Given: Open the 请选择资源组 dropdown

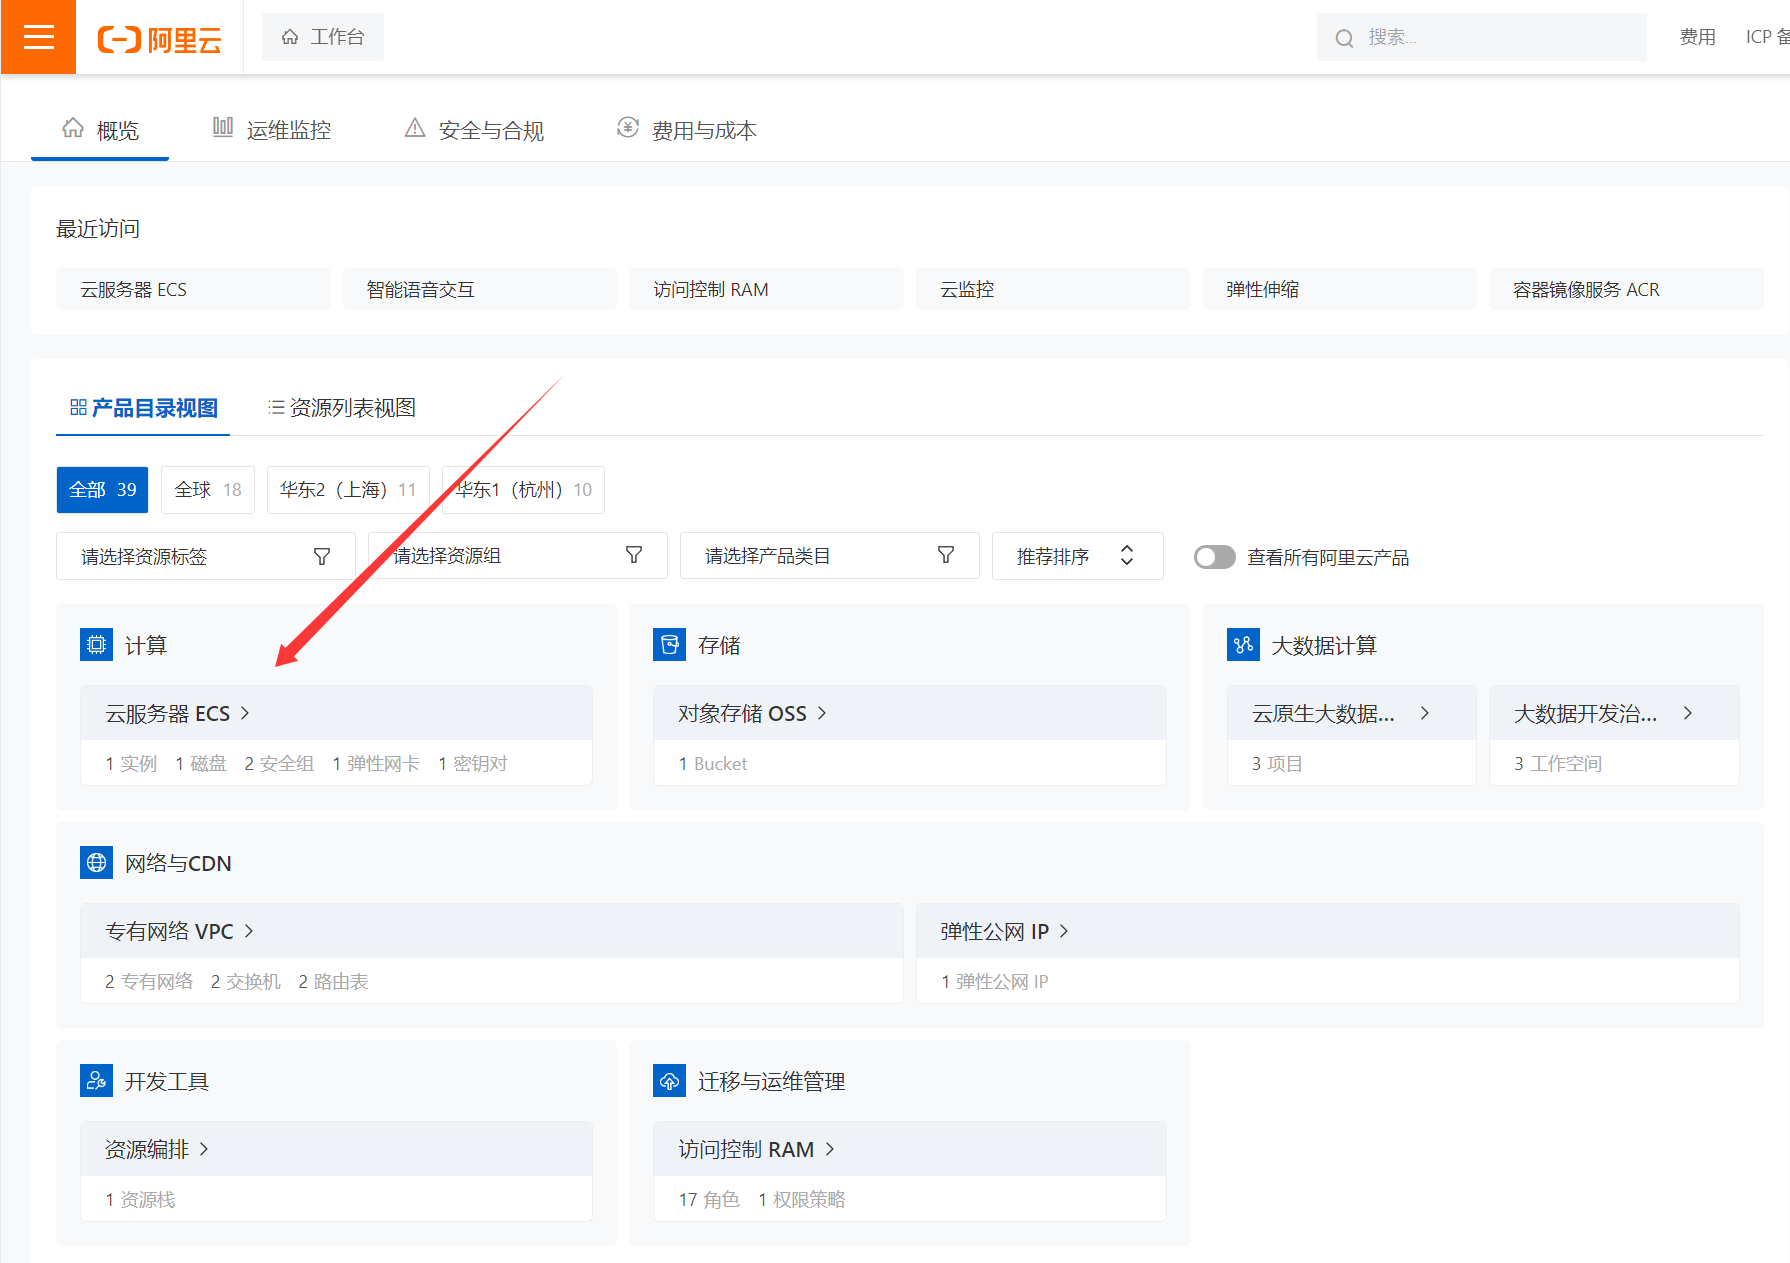Looking at the screenshot, I should click(518, 555).
